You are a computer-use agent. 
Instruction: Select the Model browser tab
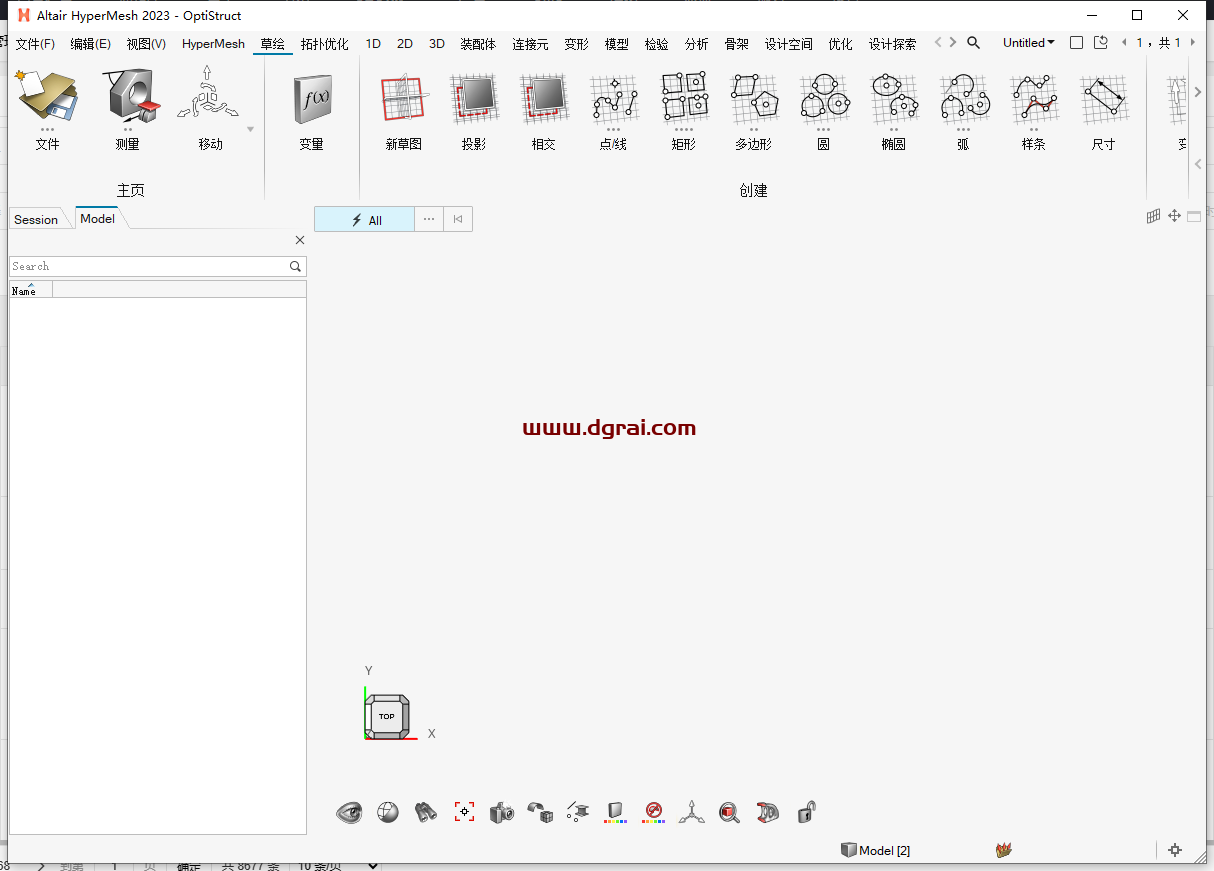(97, 218)
